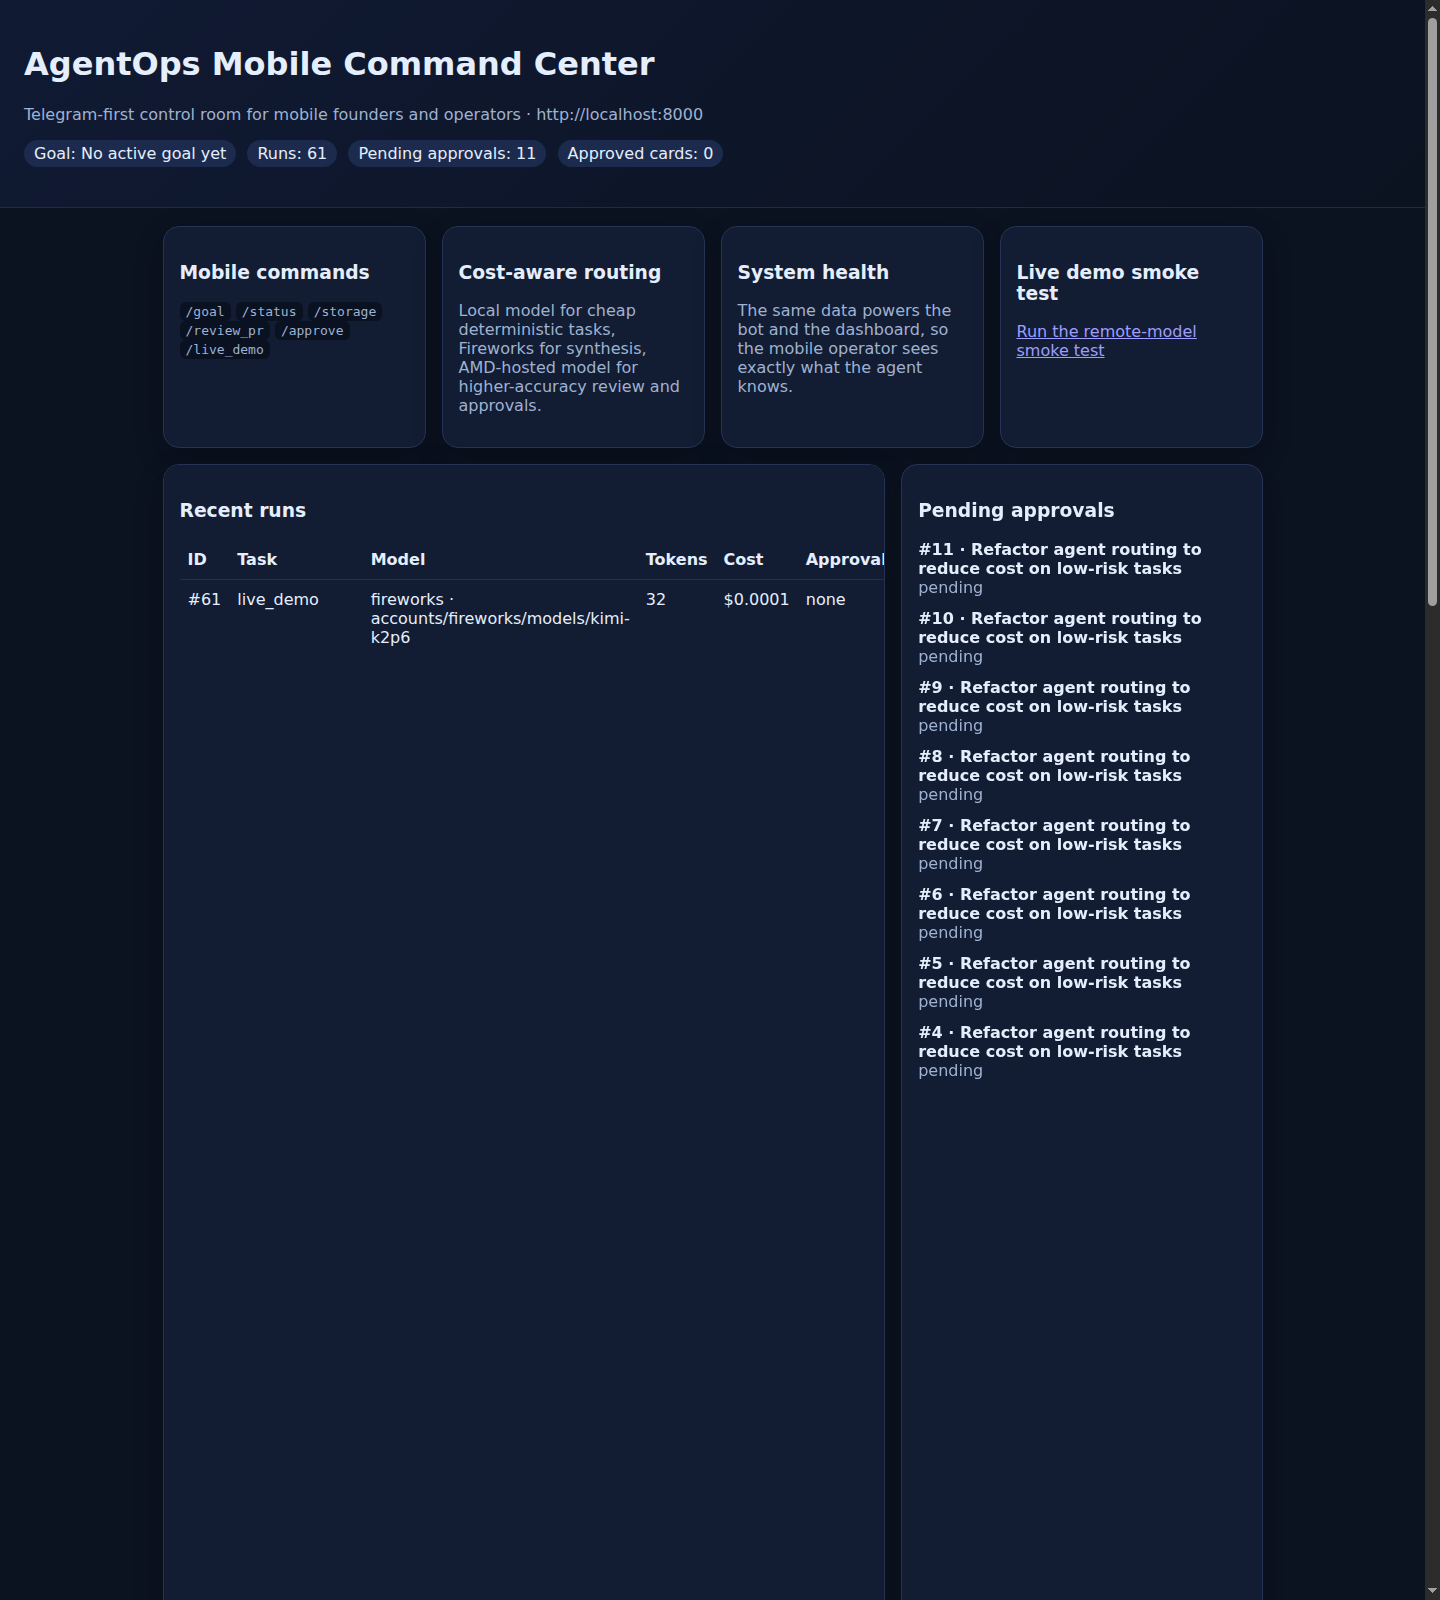Click the /goal command chip
Viewport: 1440px width, 1600px height.
(205, 312)
